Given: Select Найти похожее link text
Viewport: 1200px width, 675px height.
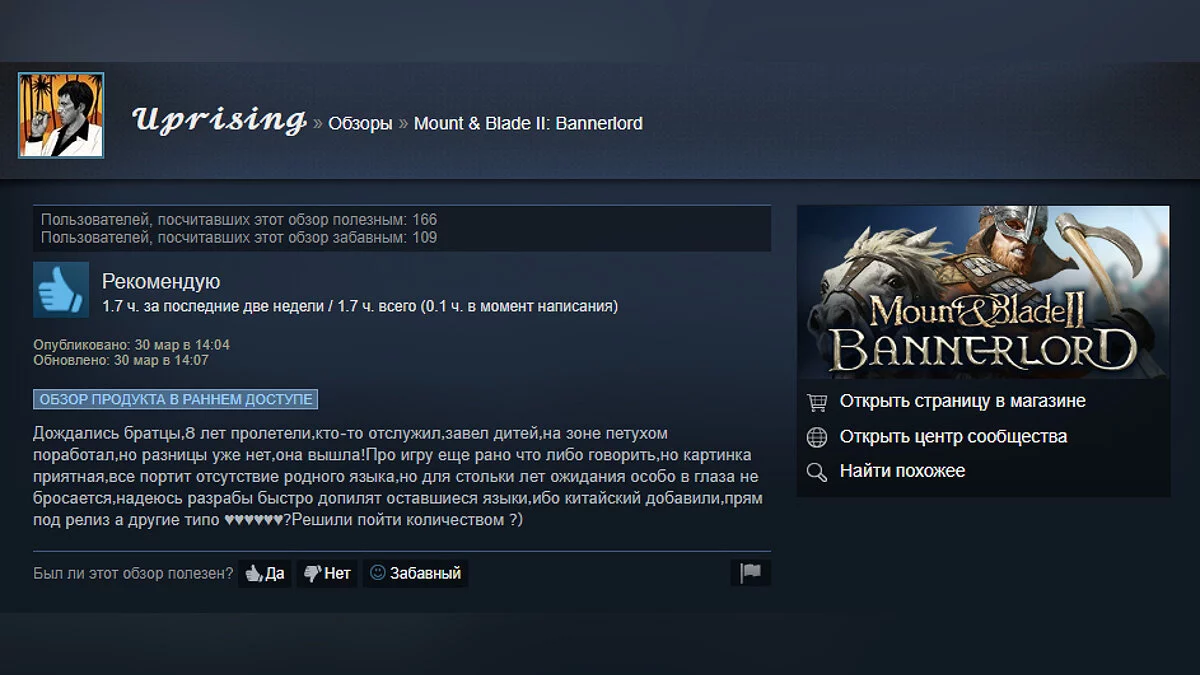Looking at the screenshot, I should pyautogui.click(x=902, y=471).
